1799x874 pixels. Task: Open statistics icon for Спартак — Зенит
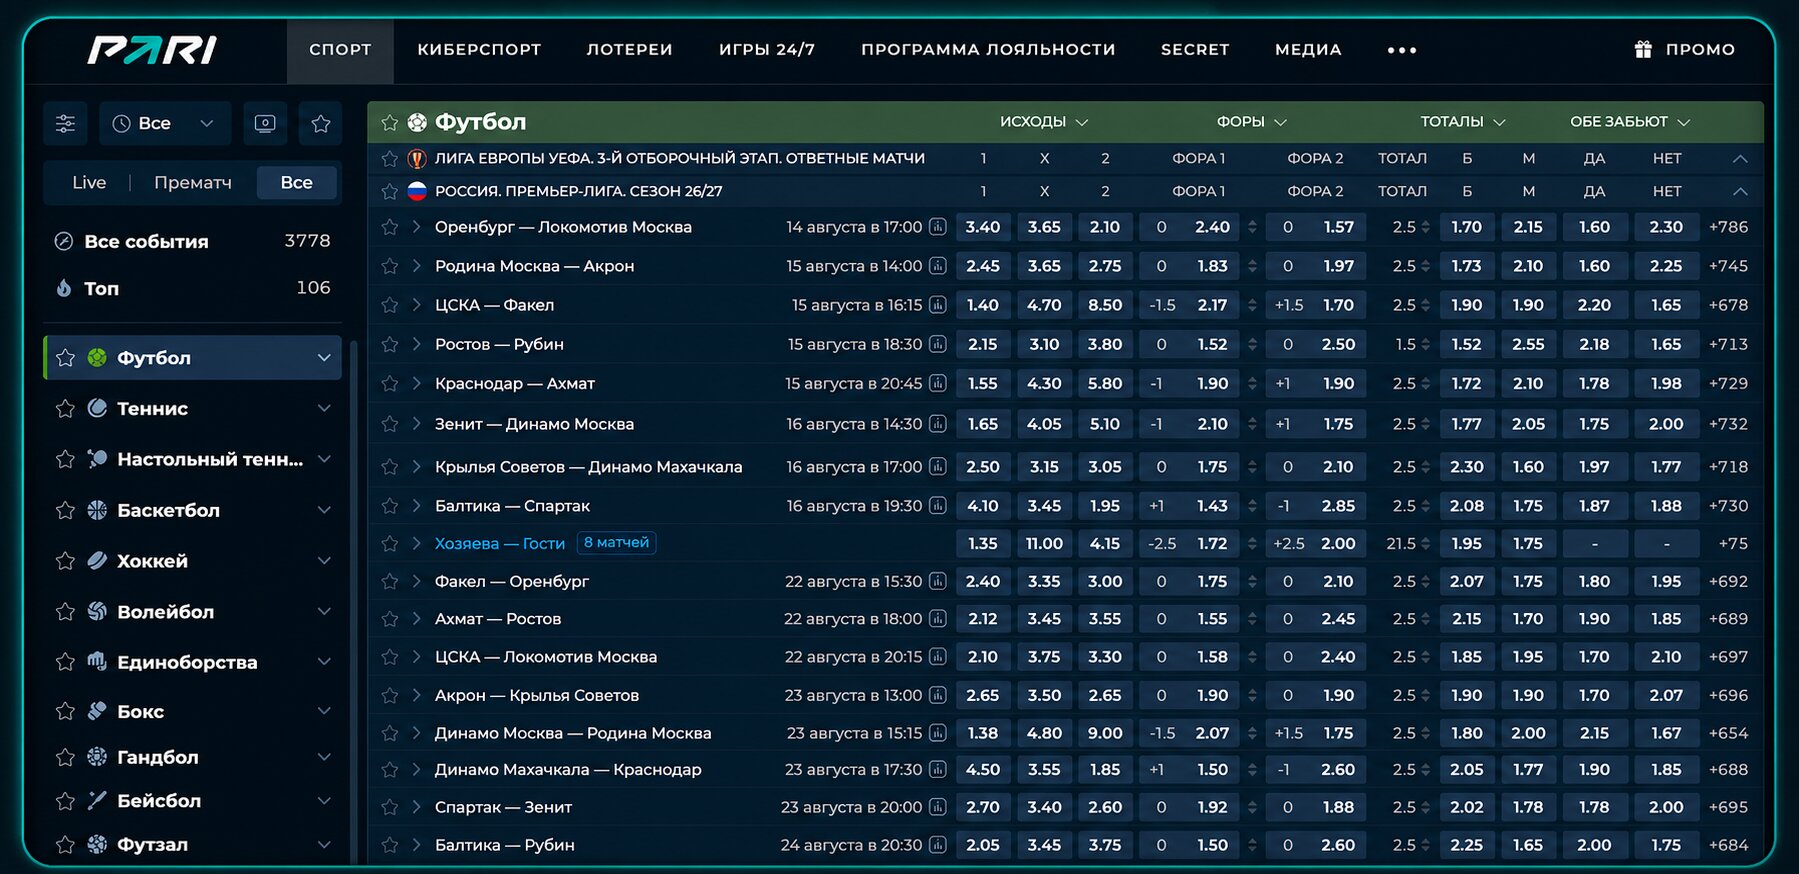pos(938,807)
